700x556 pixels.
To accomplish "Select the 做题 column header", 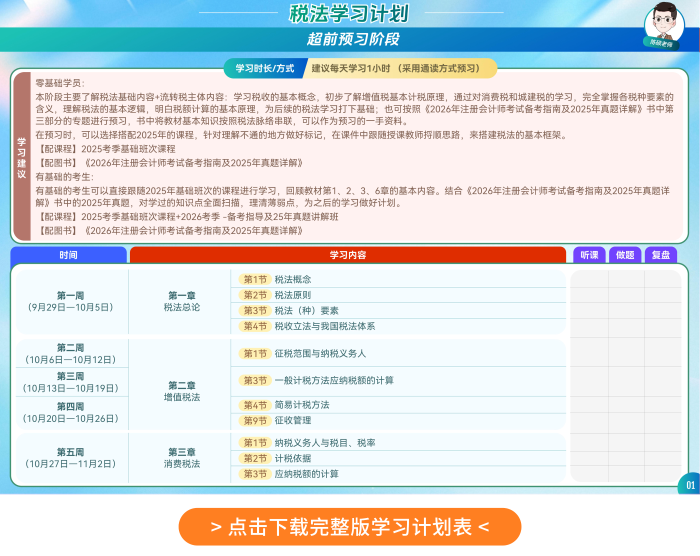I will point(625,255).
